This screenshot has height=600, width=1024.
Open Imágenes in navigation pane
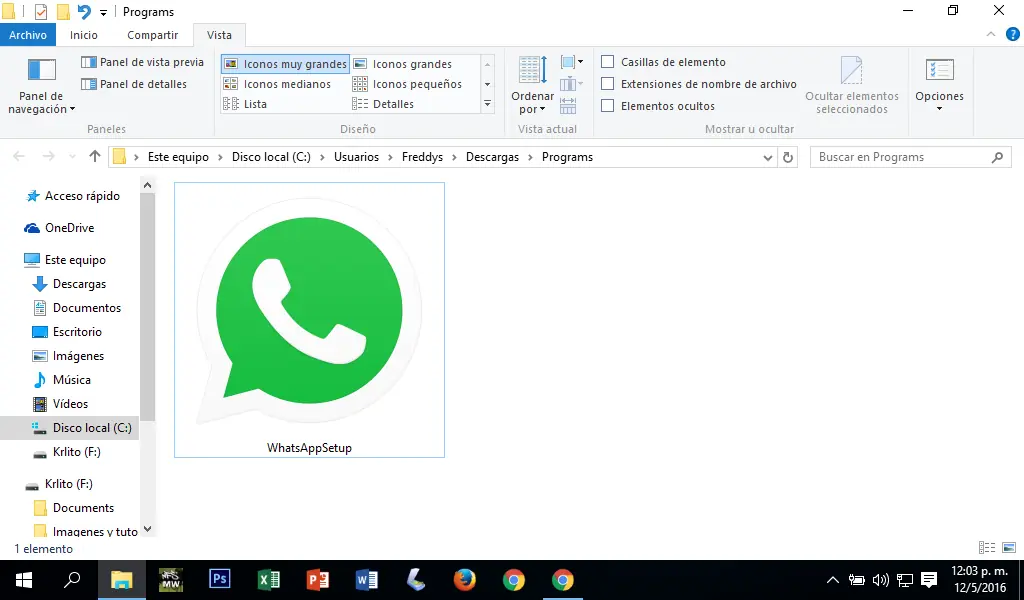(x=69, y=356)
